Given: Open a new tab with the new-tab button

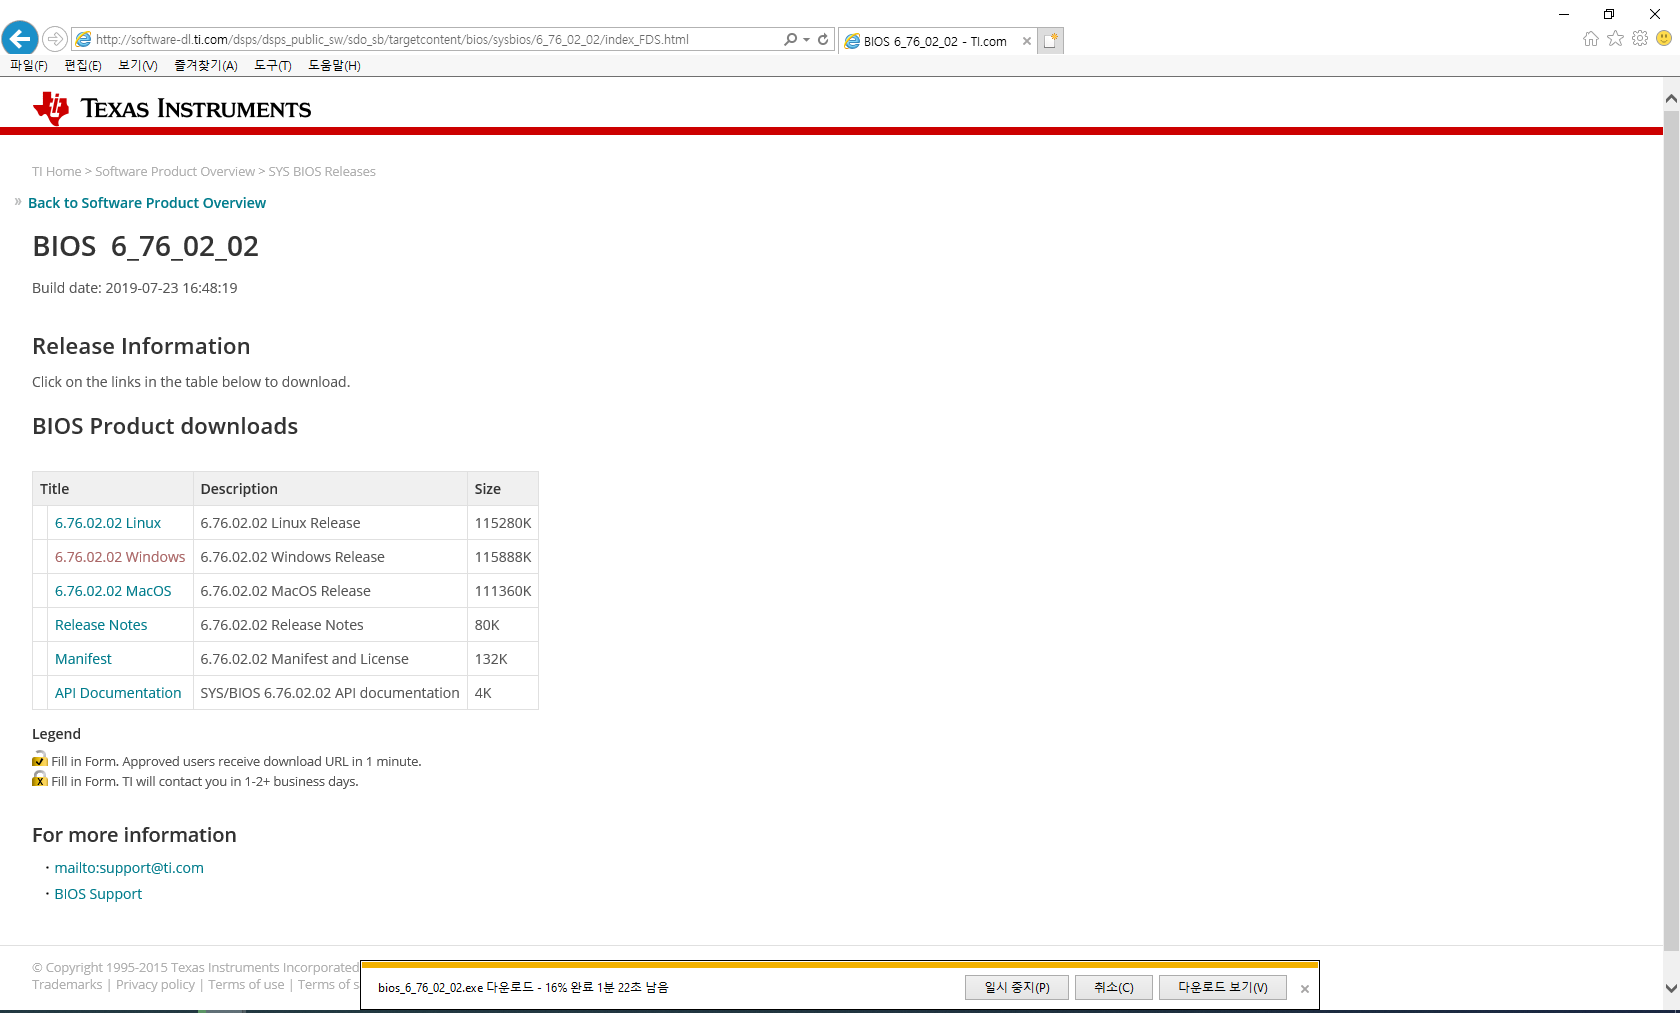Looking at the screenshot, I should coord(1050,40).
